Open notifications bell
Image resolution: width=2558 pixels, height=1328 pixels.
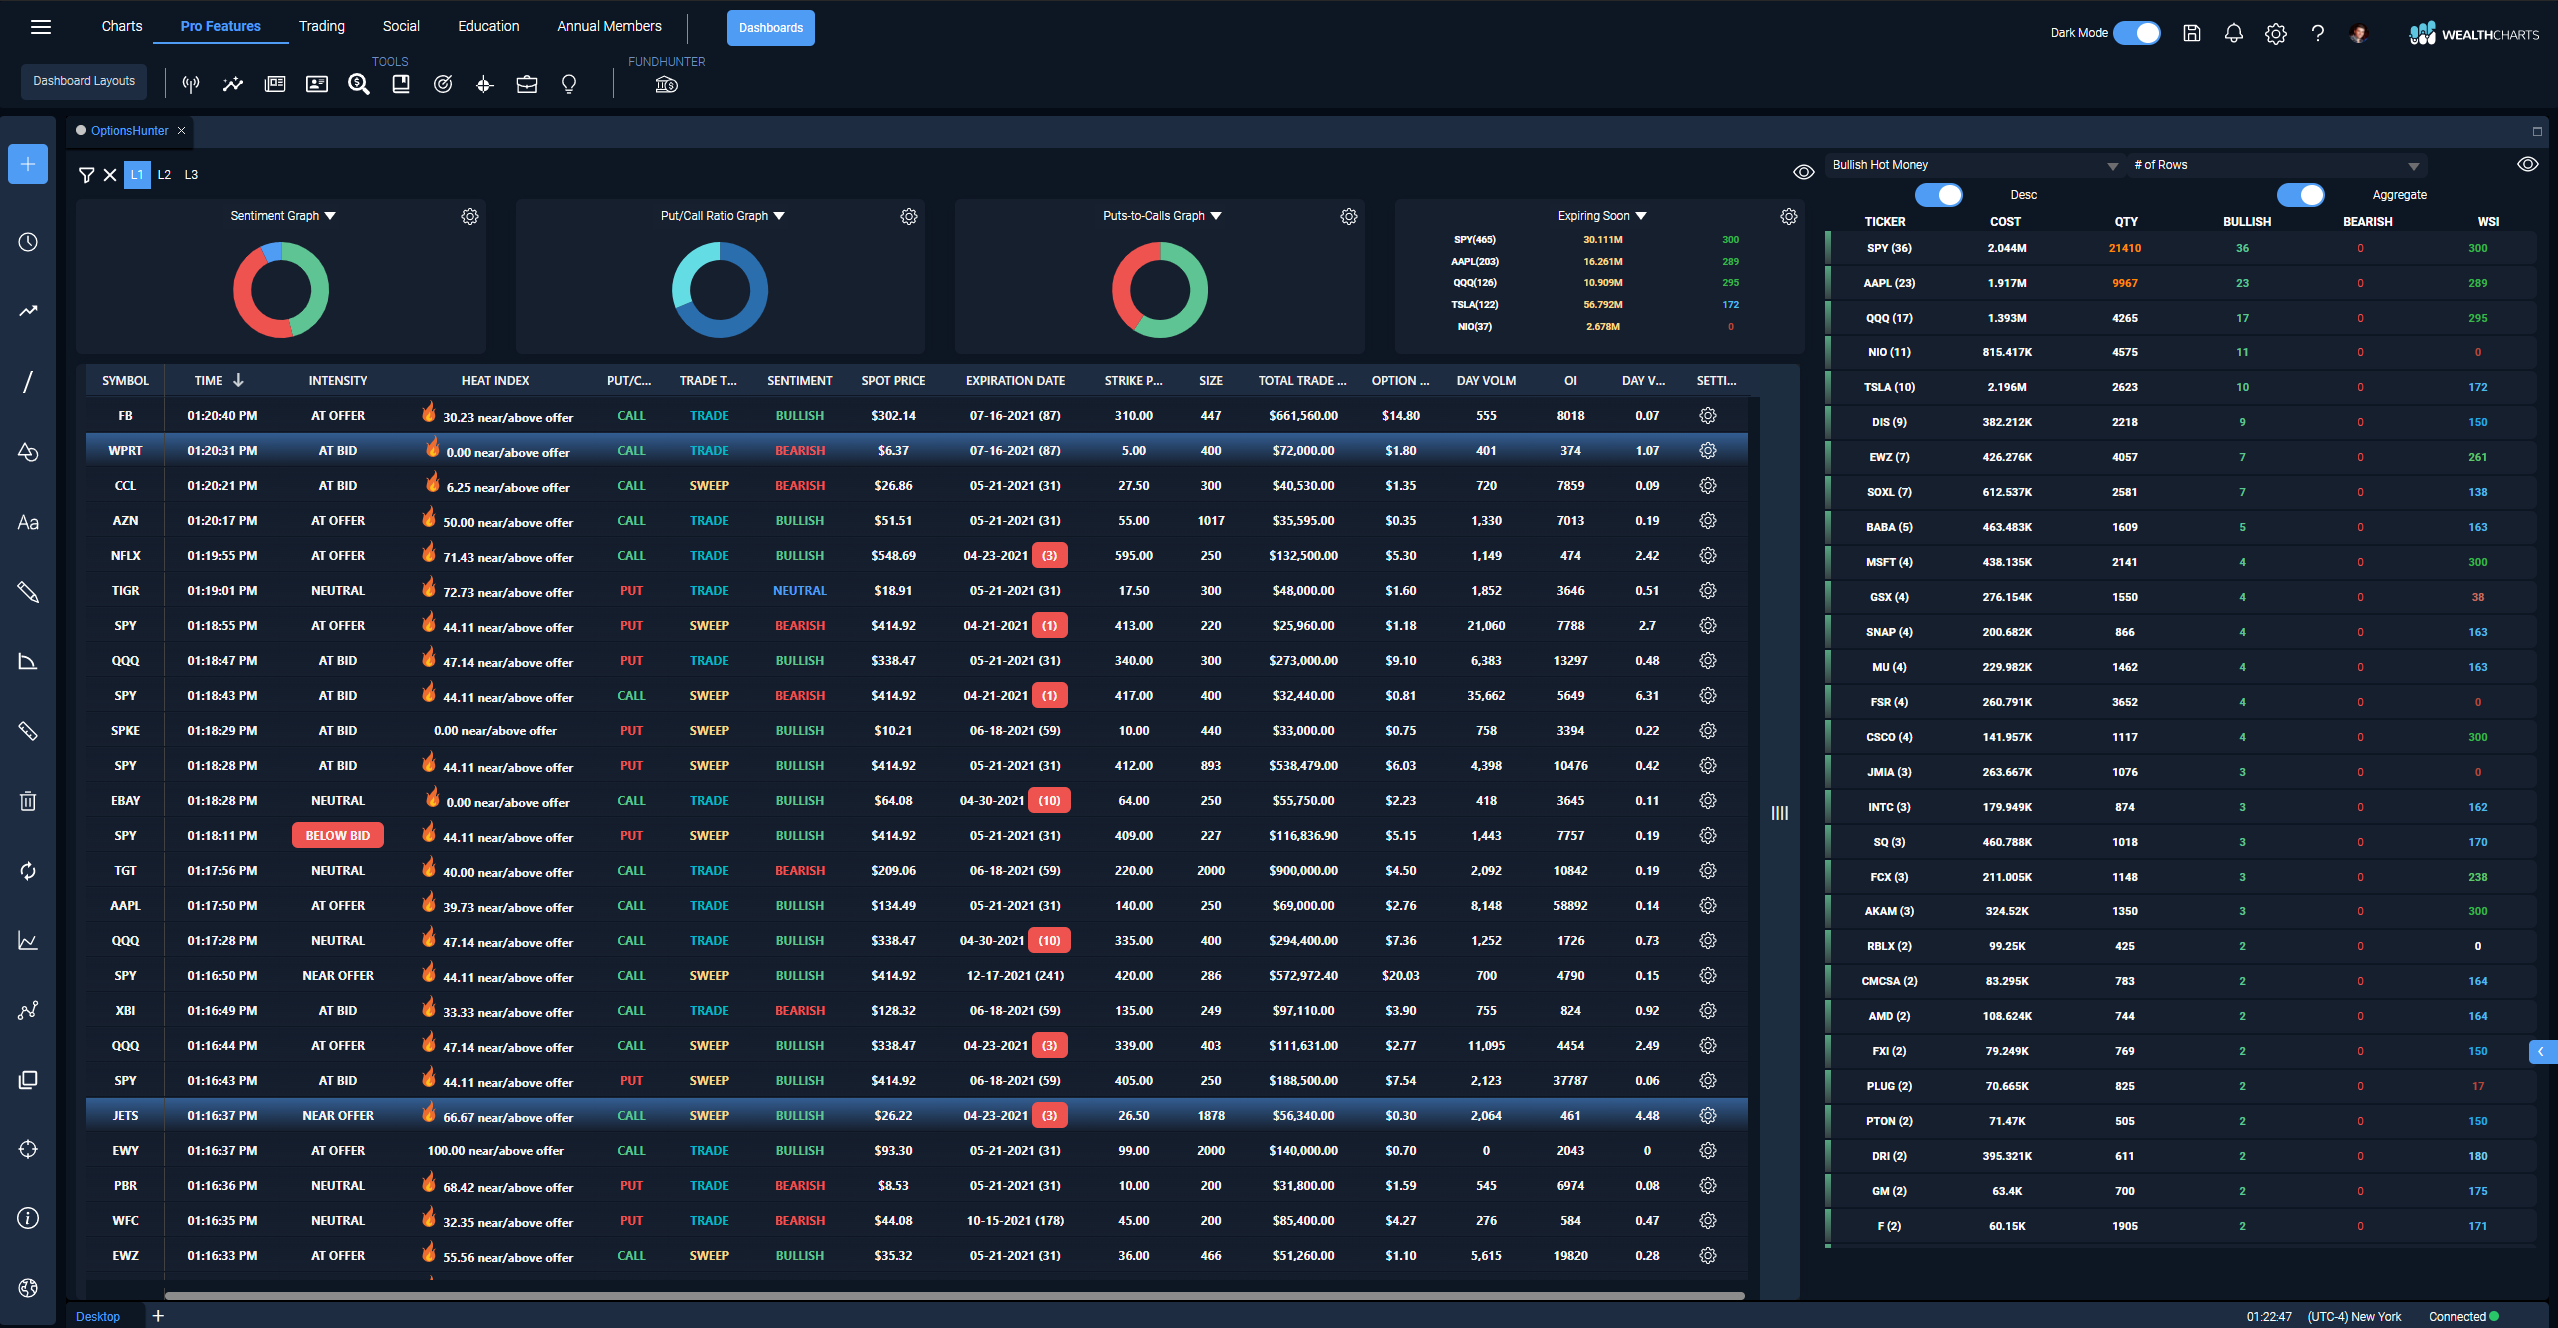click(2234, 34)
